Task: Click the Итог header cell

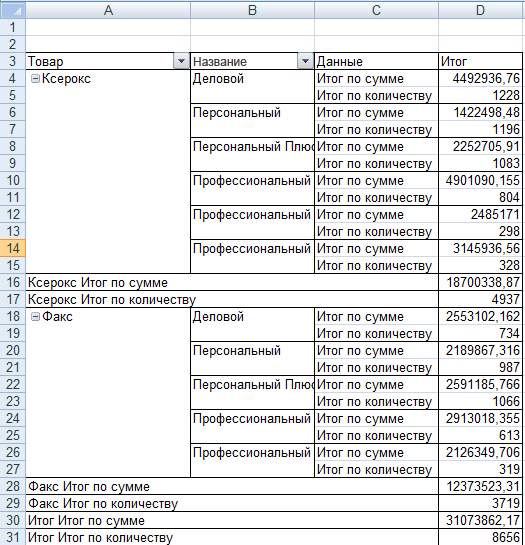Action: [x=480, y=61]
